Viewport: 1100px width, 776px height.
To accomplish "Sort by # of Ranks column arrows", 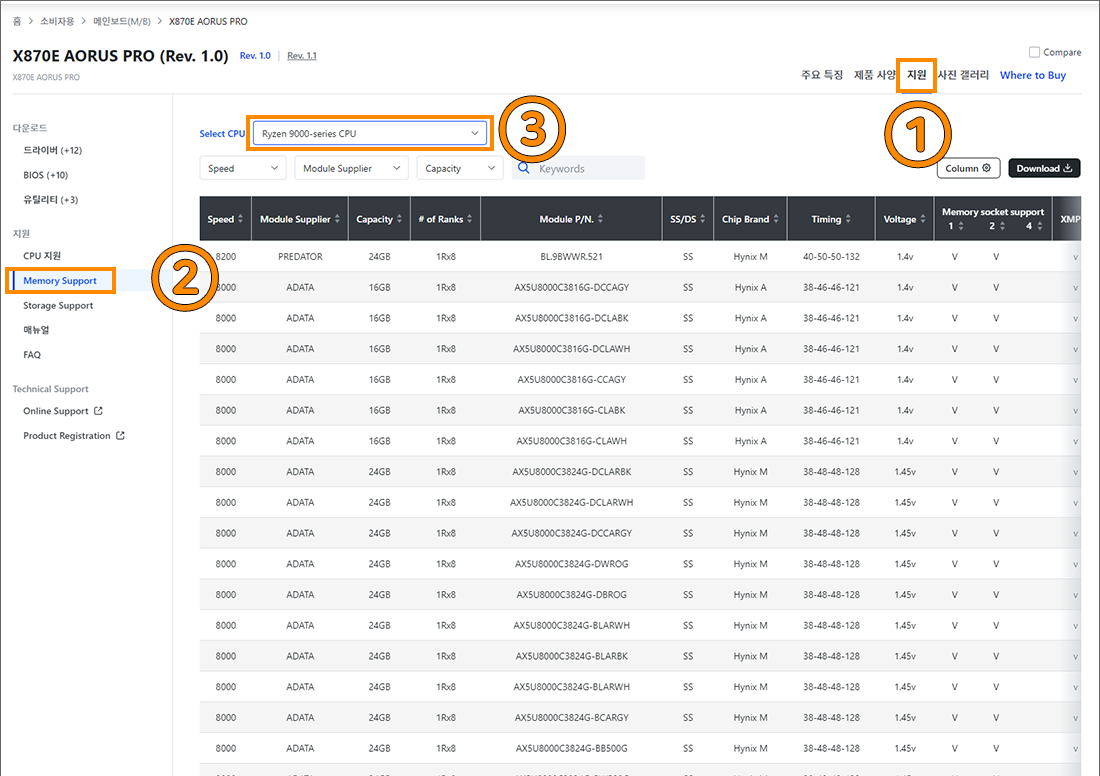I will 469,219.
